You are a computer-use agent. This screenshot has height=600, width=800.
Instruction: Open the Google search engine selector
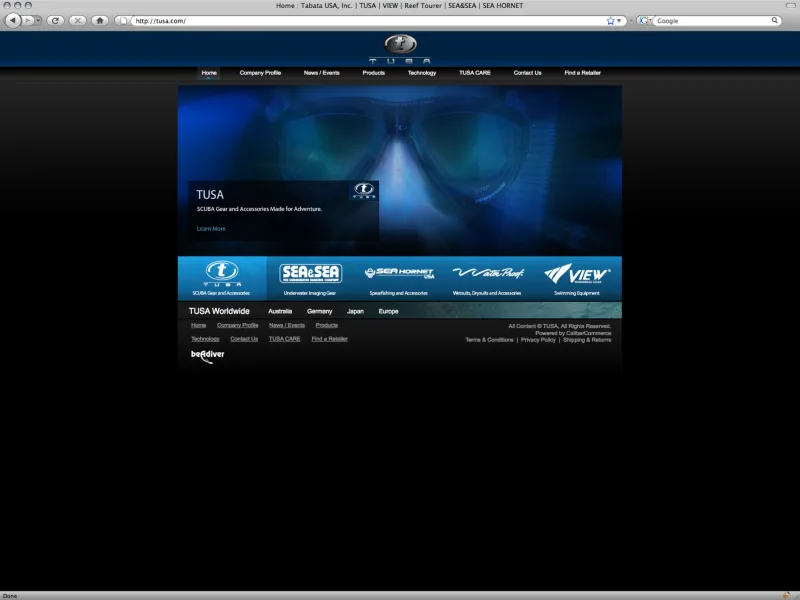coord(645,21)
